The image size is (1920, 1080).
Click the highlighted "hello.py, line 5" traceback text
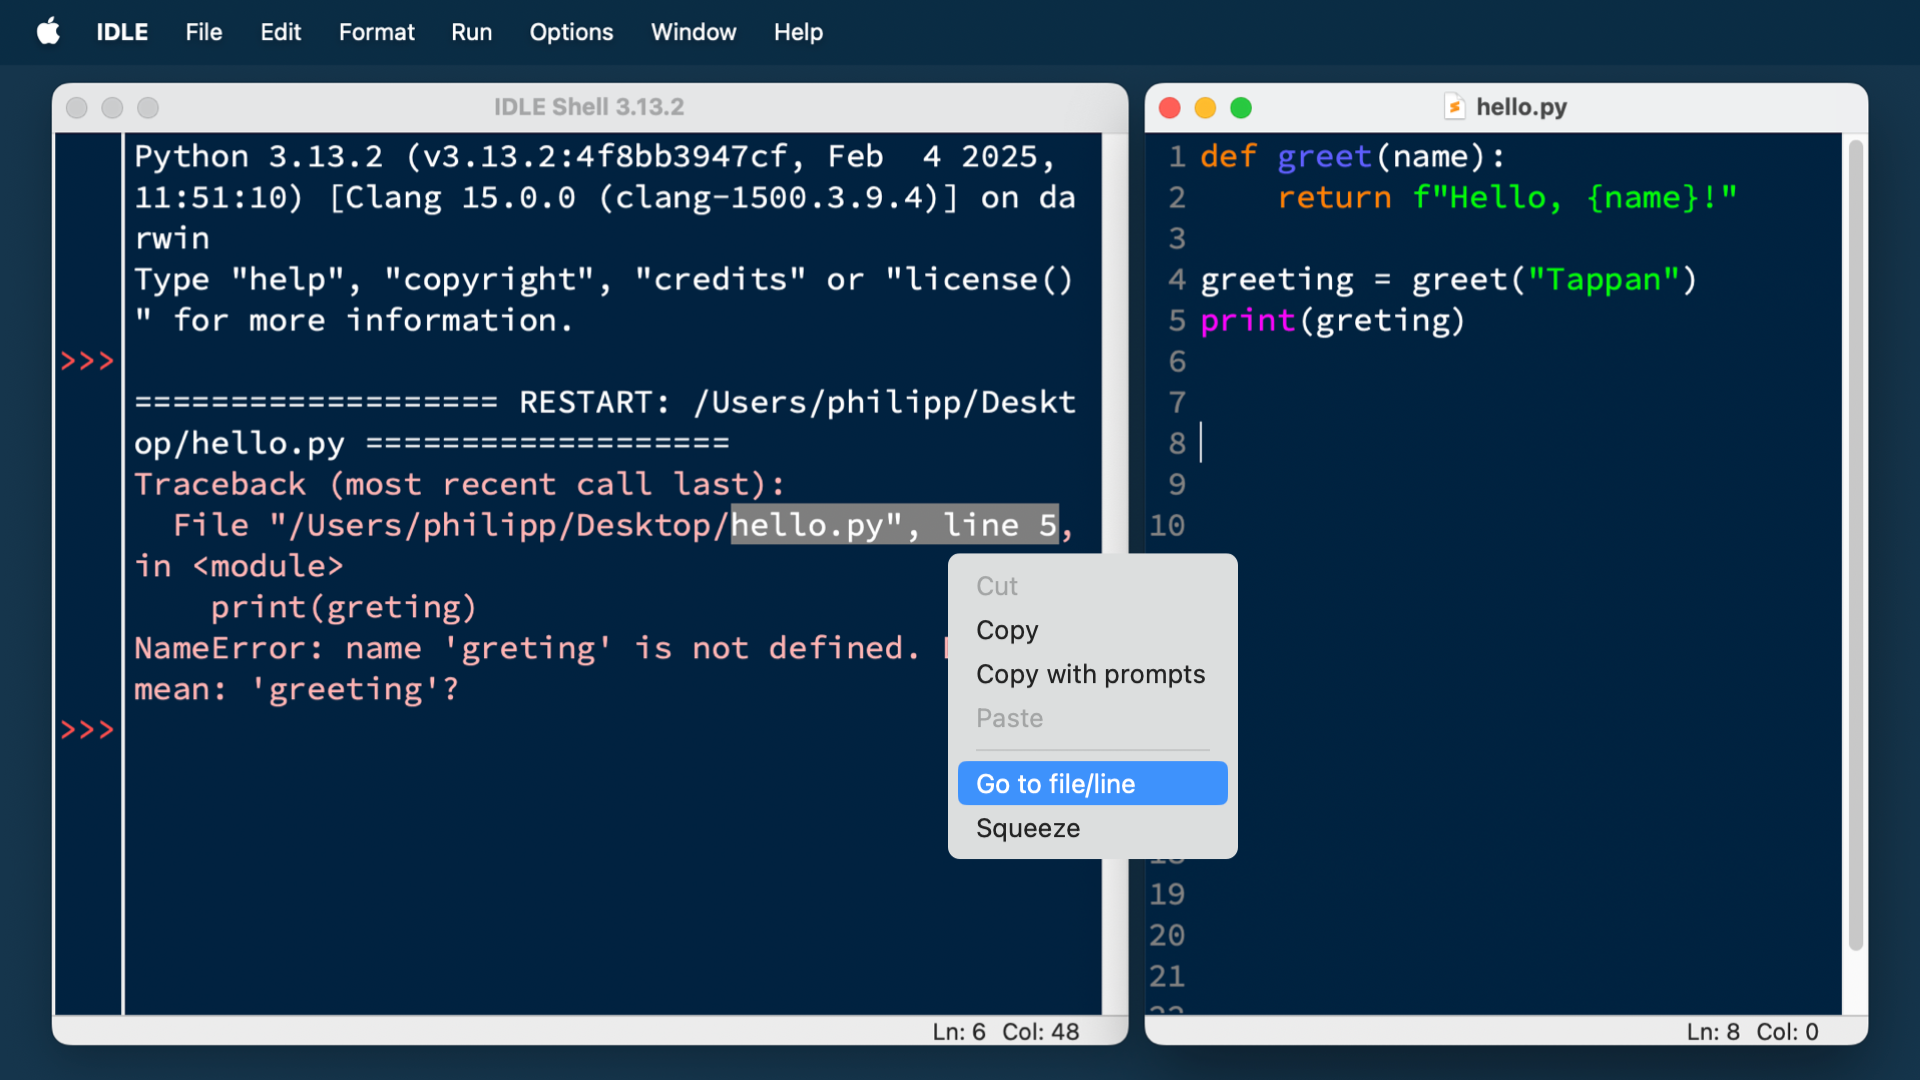click(893, 524)
